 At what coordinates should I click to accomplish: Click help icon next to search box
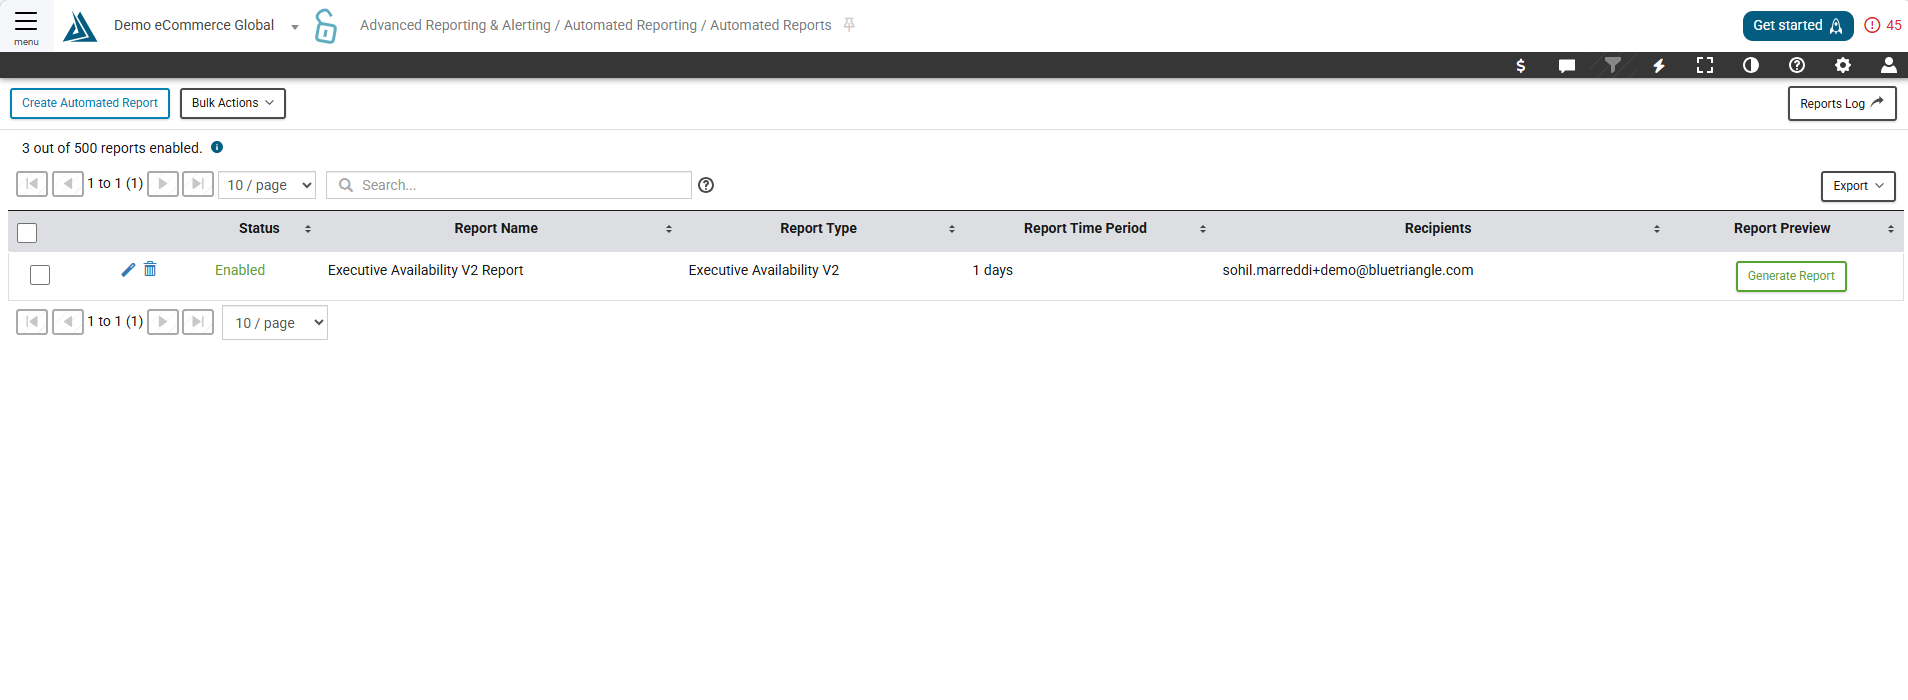(x=706, y=185)
